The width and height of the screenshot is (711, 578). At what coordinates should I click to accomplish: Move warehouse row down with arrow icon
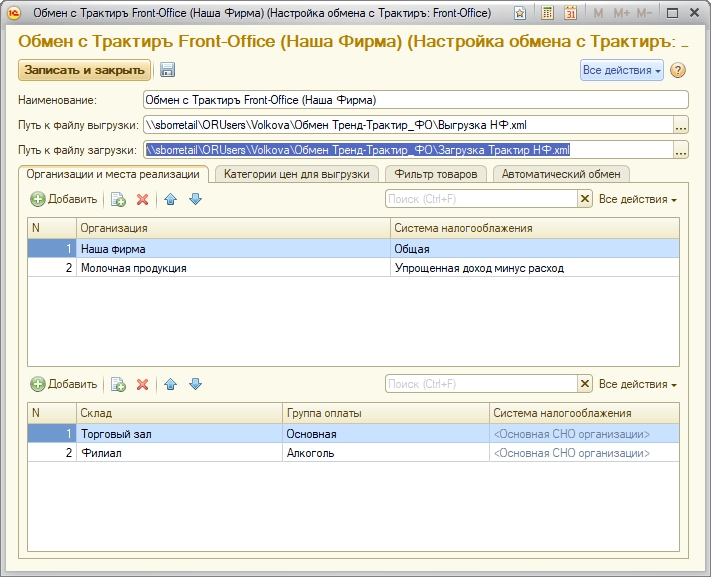[x=195, y=384]
